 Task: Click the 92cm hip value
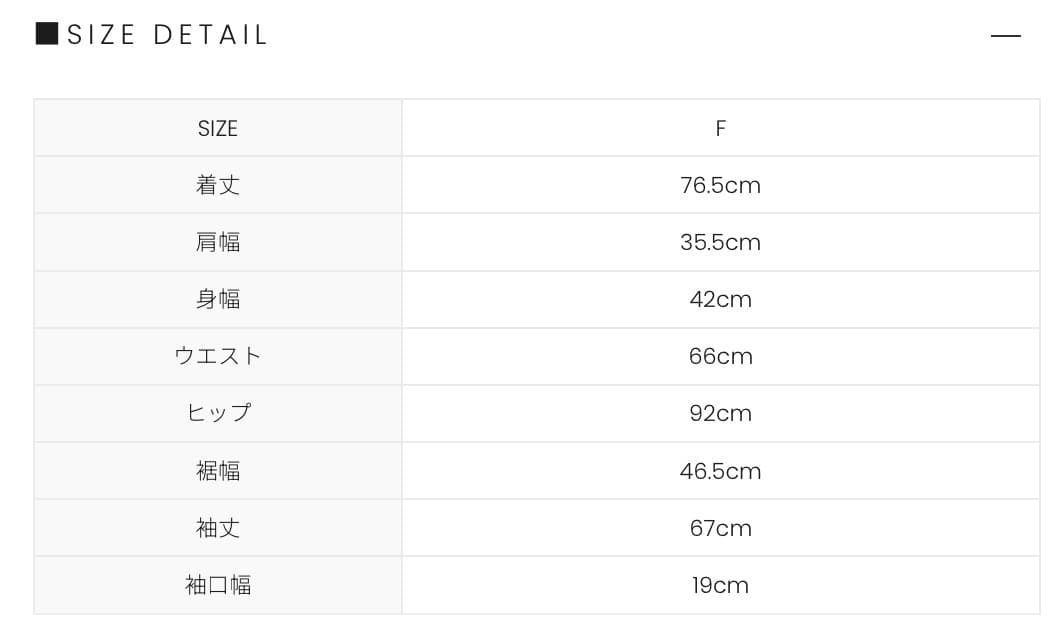[720, 414]
